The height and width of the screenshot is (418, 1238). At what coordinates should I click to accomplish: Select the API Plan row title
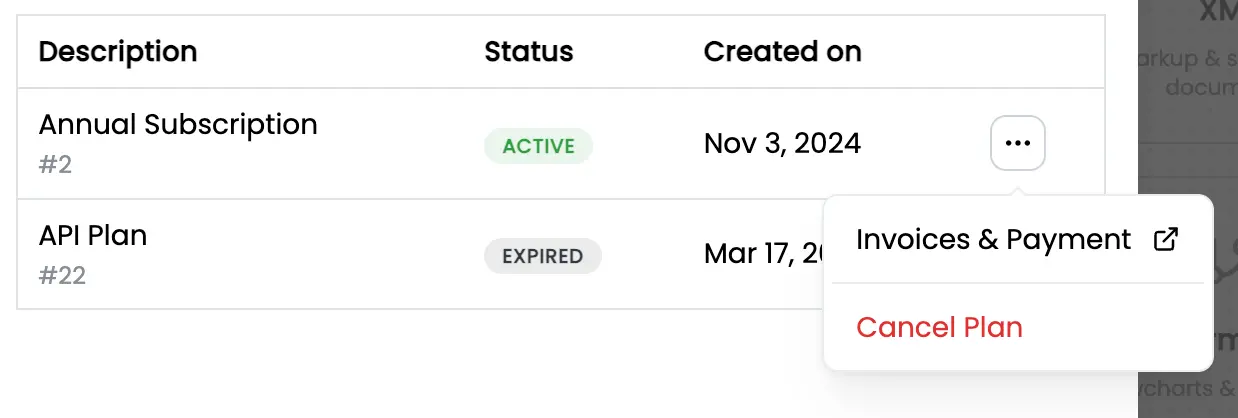pos(93,236)
